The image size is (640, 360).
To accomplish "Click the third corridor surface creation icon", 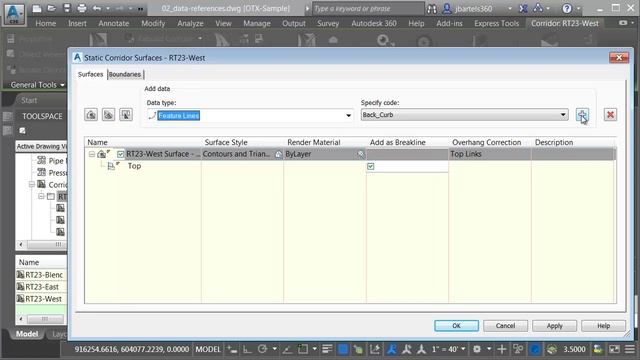I will click(x=126, y=115).
